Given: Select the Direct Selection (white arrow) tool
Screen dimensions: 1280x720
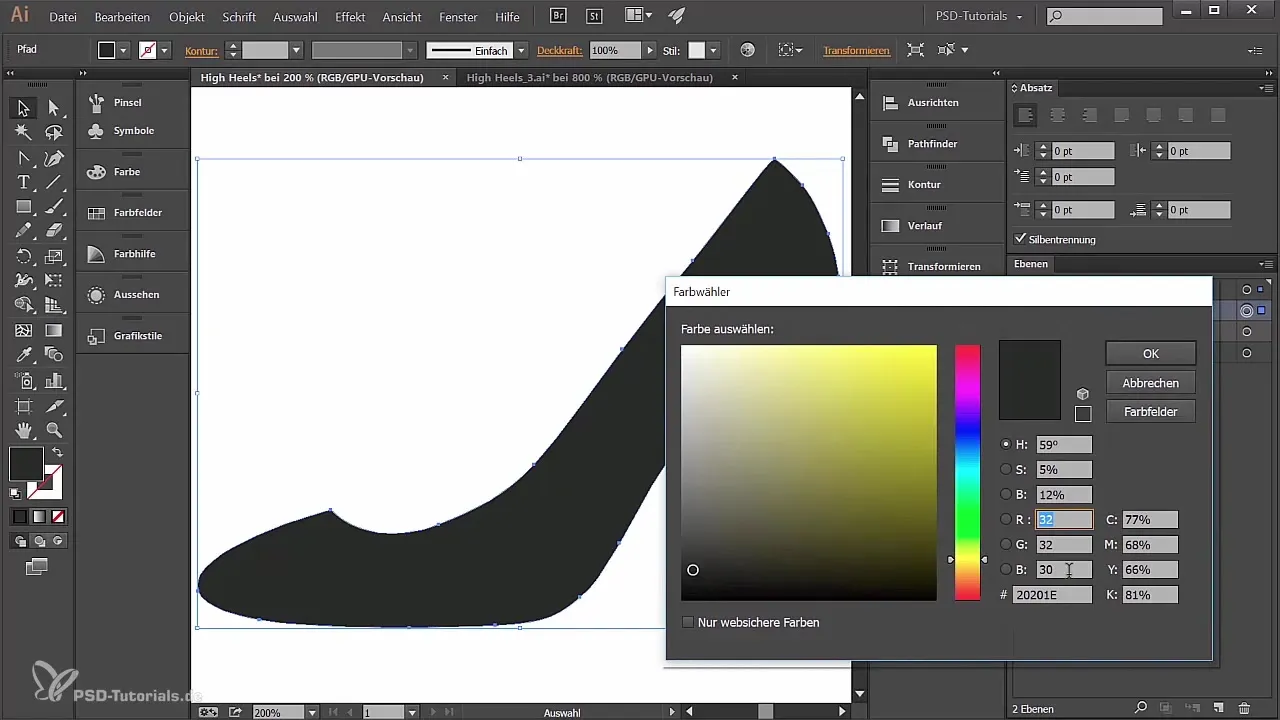Looking at the screenshot, I should [54, 108].
